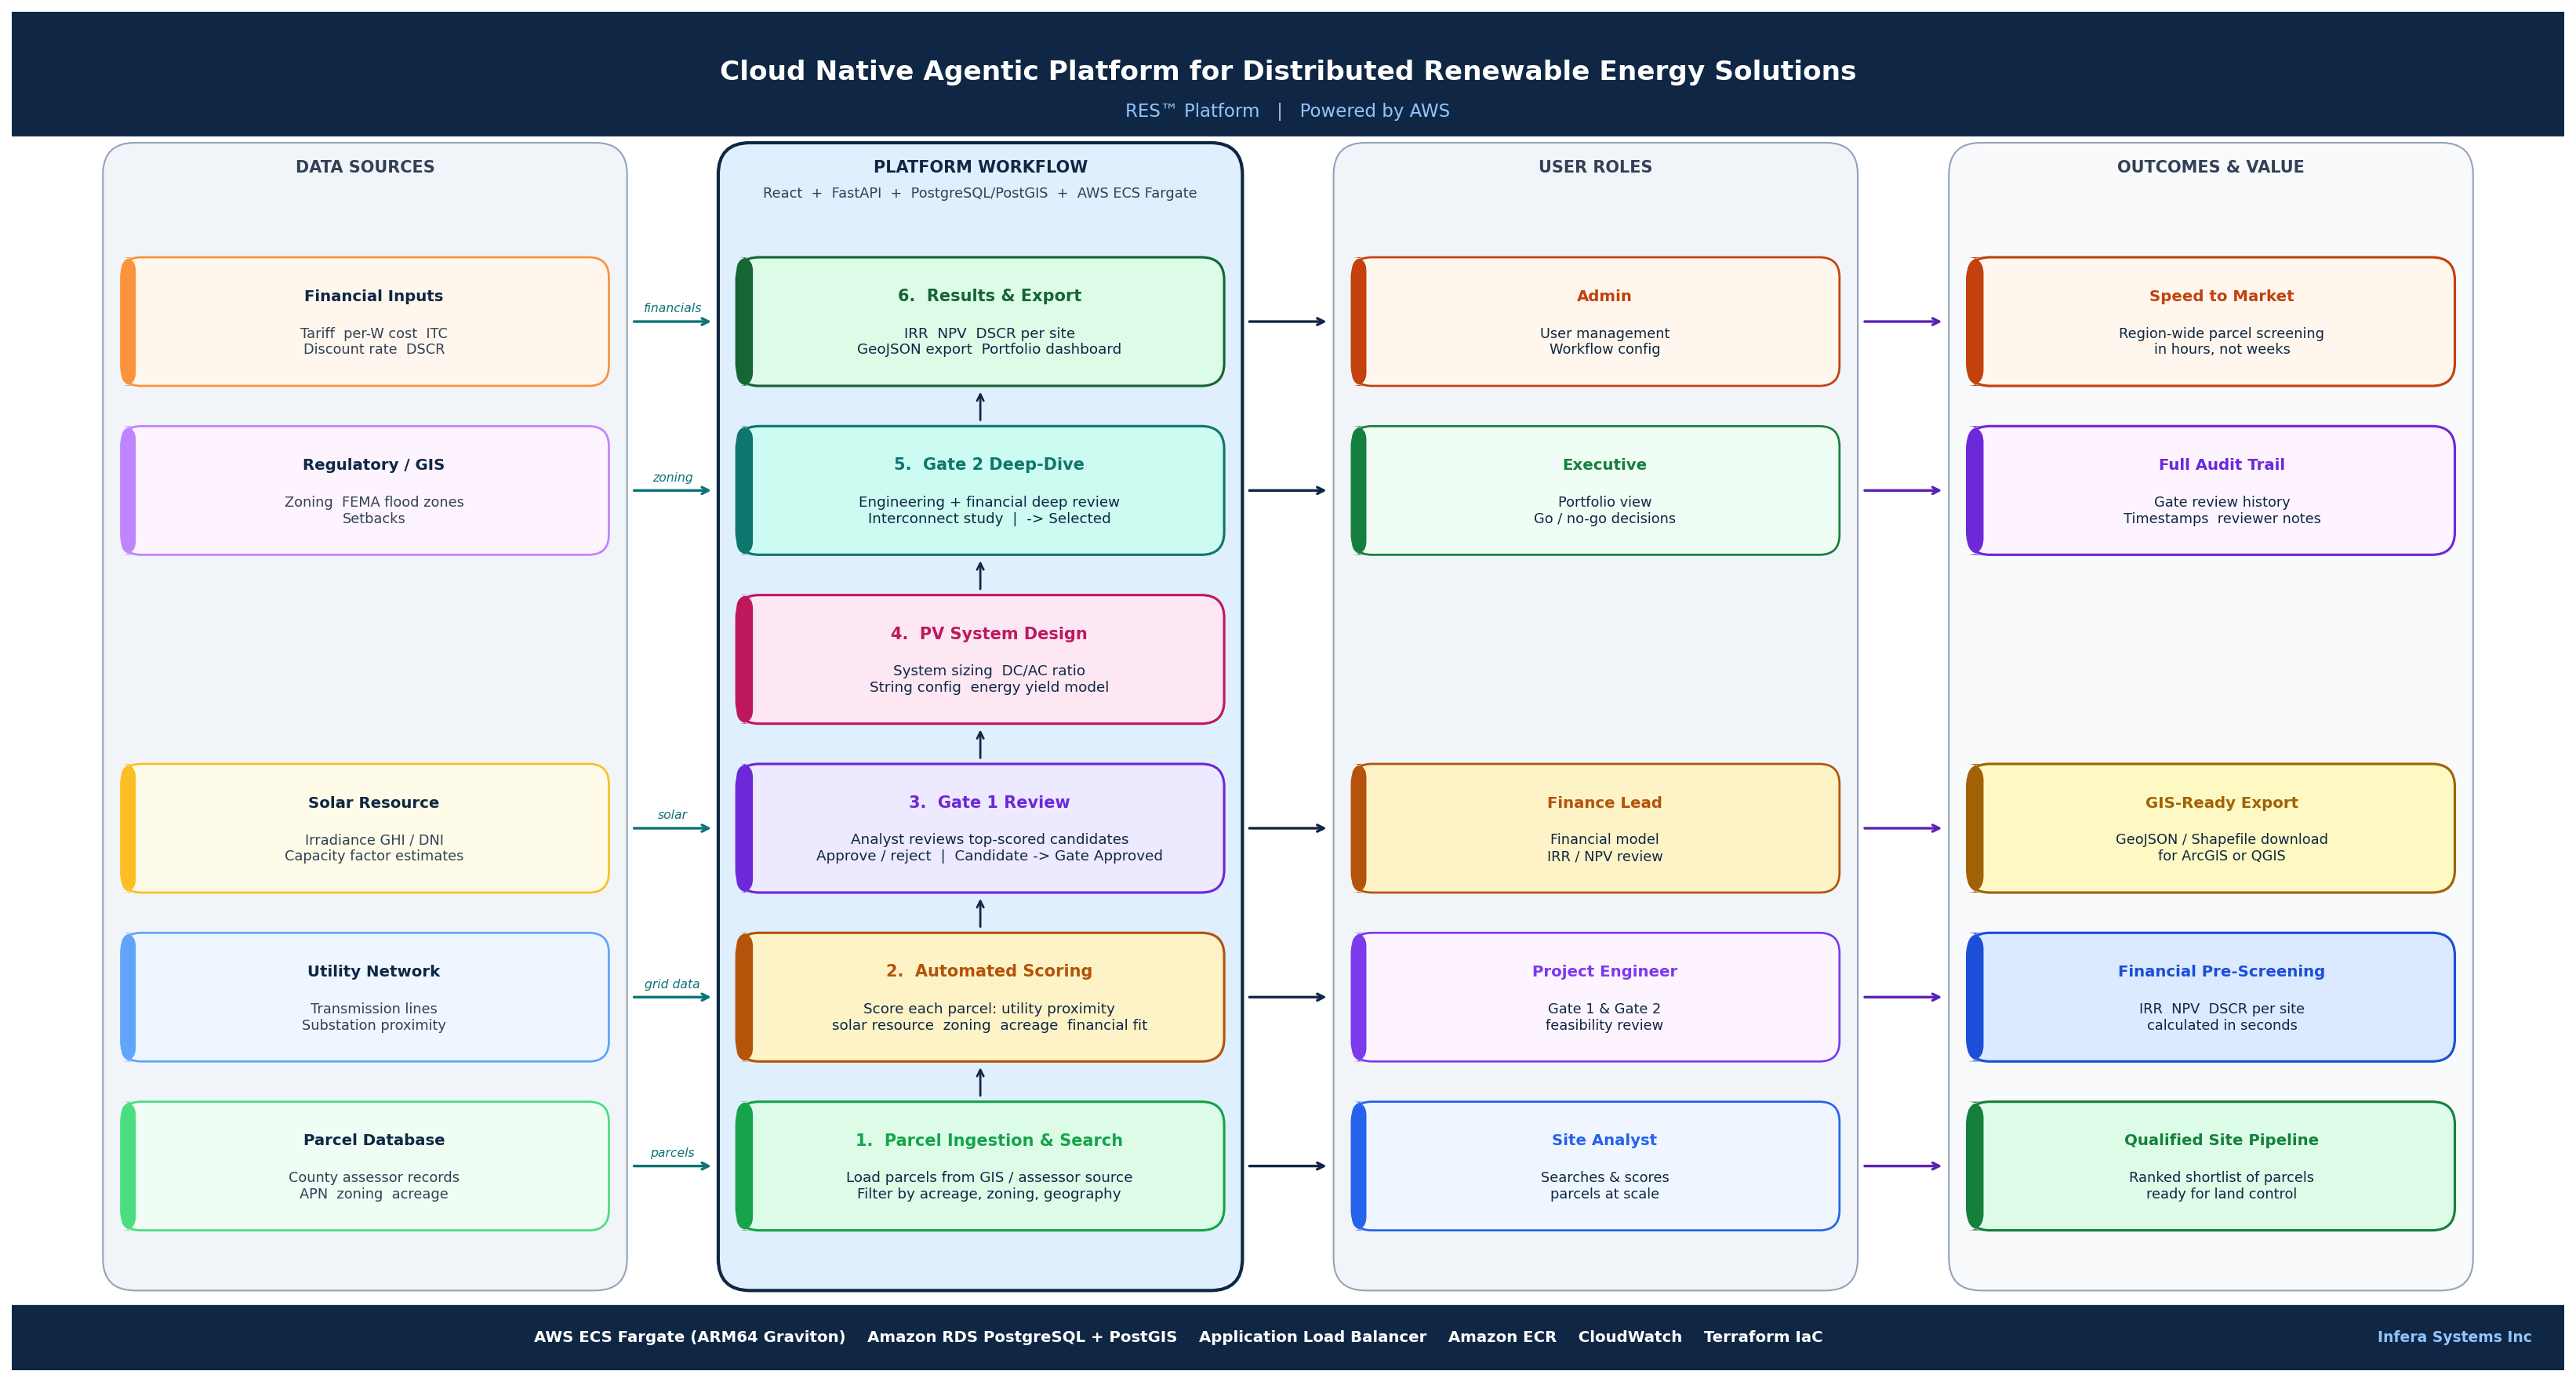This screenshot has height=1382, width=2576.
Task: Click the main platform title text
Action: pos(1288,71)
